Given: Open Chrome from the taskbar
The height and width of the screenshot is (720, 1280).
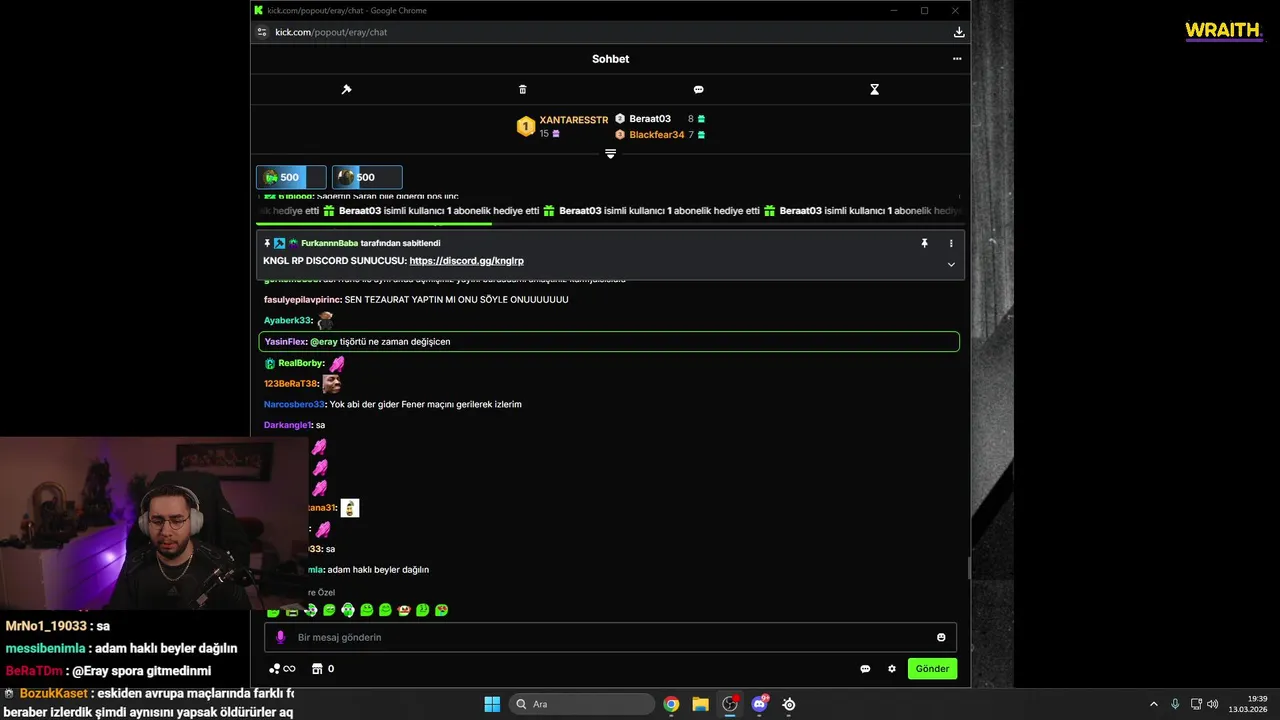Looking at the screenshot, I should click(671, 704).
